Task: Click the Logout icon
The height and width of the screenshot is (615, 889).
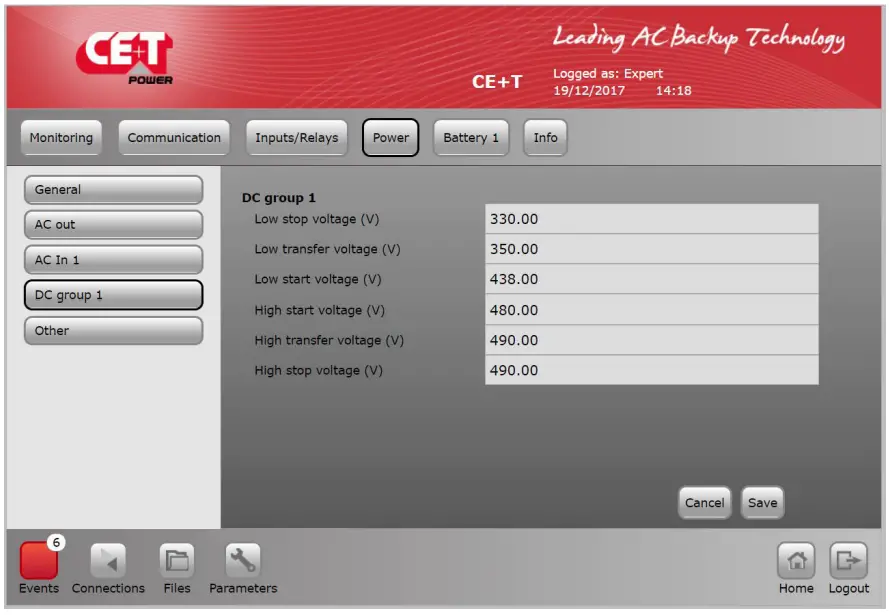Action: (x=848, y=561)
